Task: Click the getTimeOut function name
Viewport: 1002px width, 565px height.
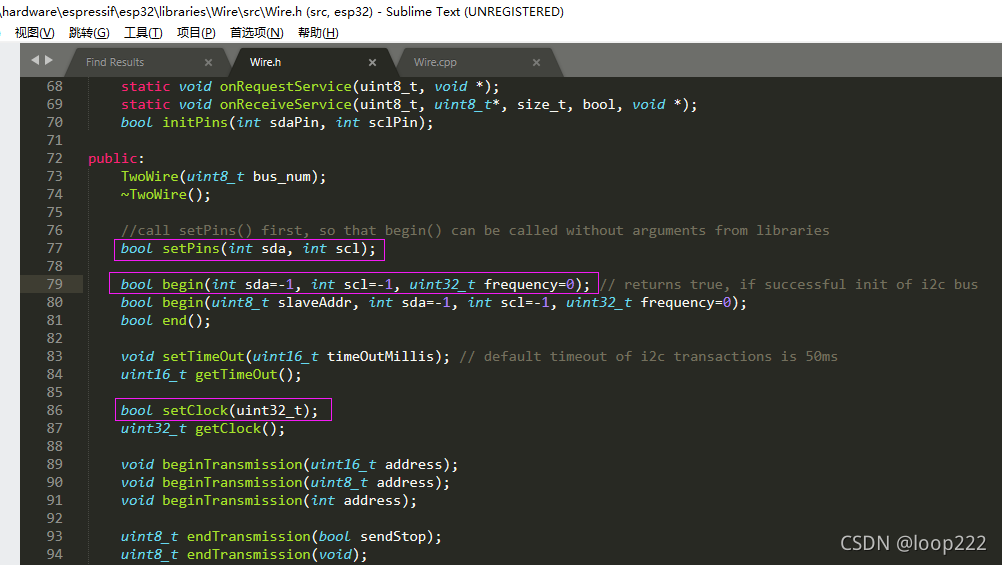Action: 236,375
